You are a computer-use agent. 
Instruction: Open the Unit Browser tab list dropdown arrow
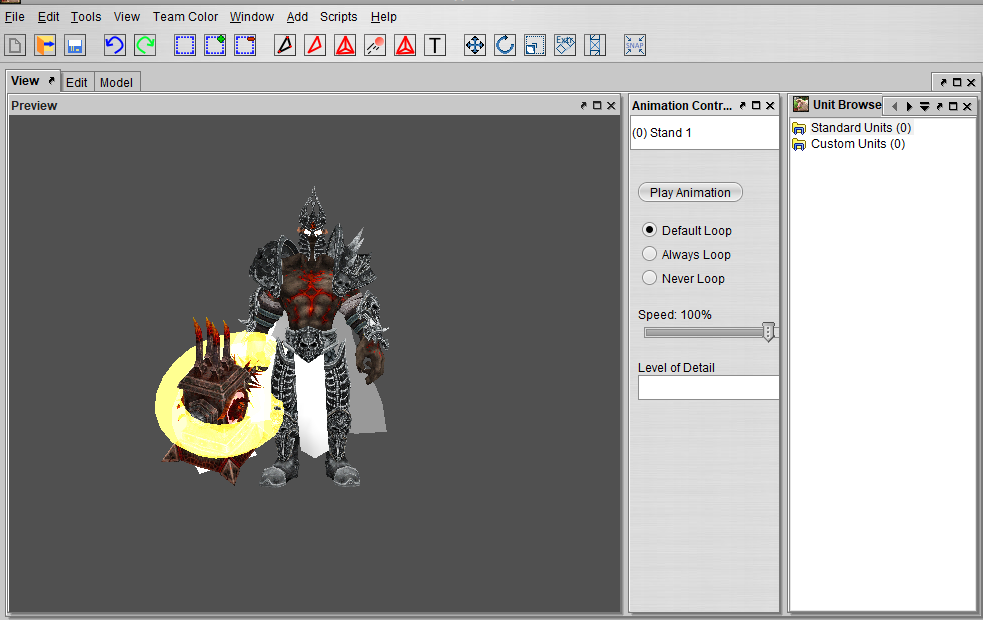point(924,107)
